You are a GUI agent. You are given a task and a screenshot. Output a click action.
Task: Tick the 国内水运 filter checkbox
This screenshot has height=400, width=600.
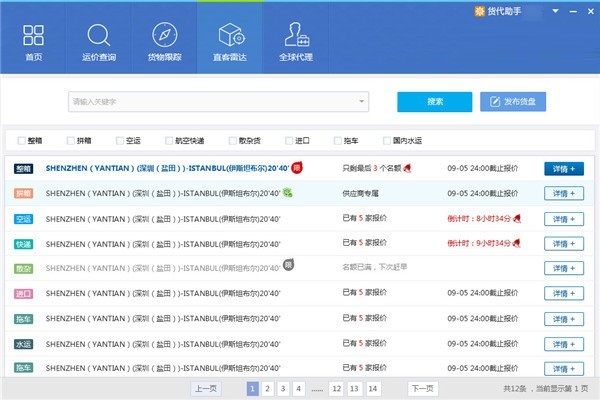tap(387, 141)
